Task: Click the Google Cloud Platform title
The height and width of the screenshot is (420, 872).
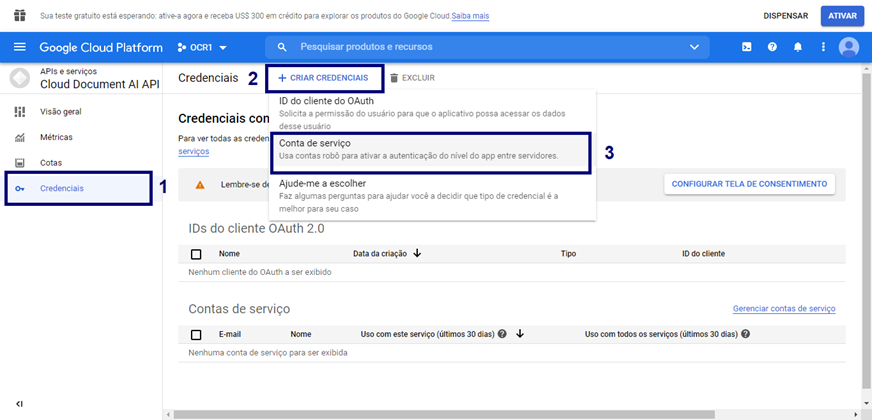Action: (x=101, y=47)
